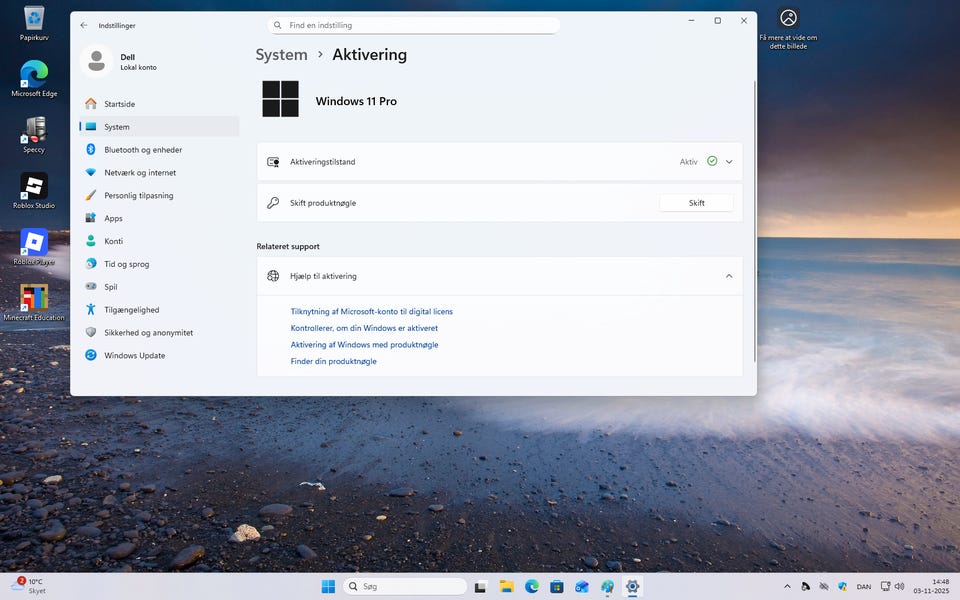Open the Konti settings category
Viewport: 960px width, 600px height.
tap(113, 241)
